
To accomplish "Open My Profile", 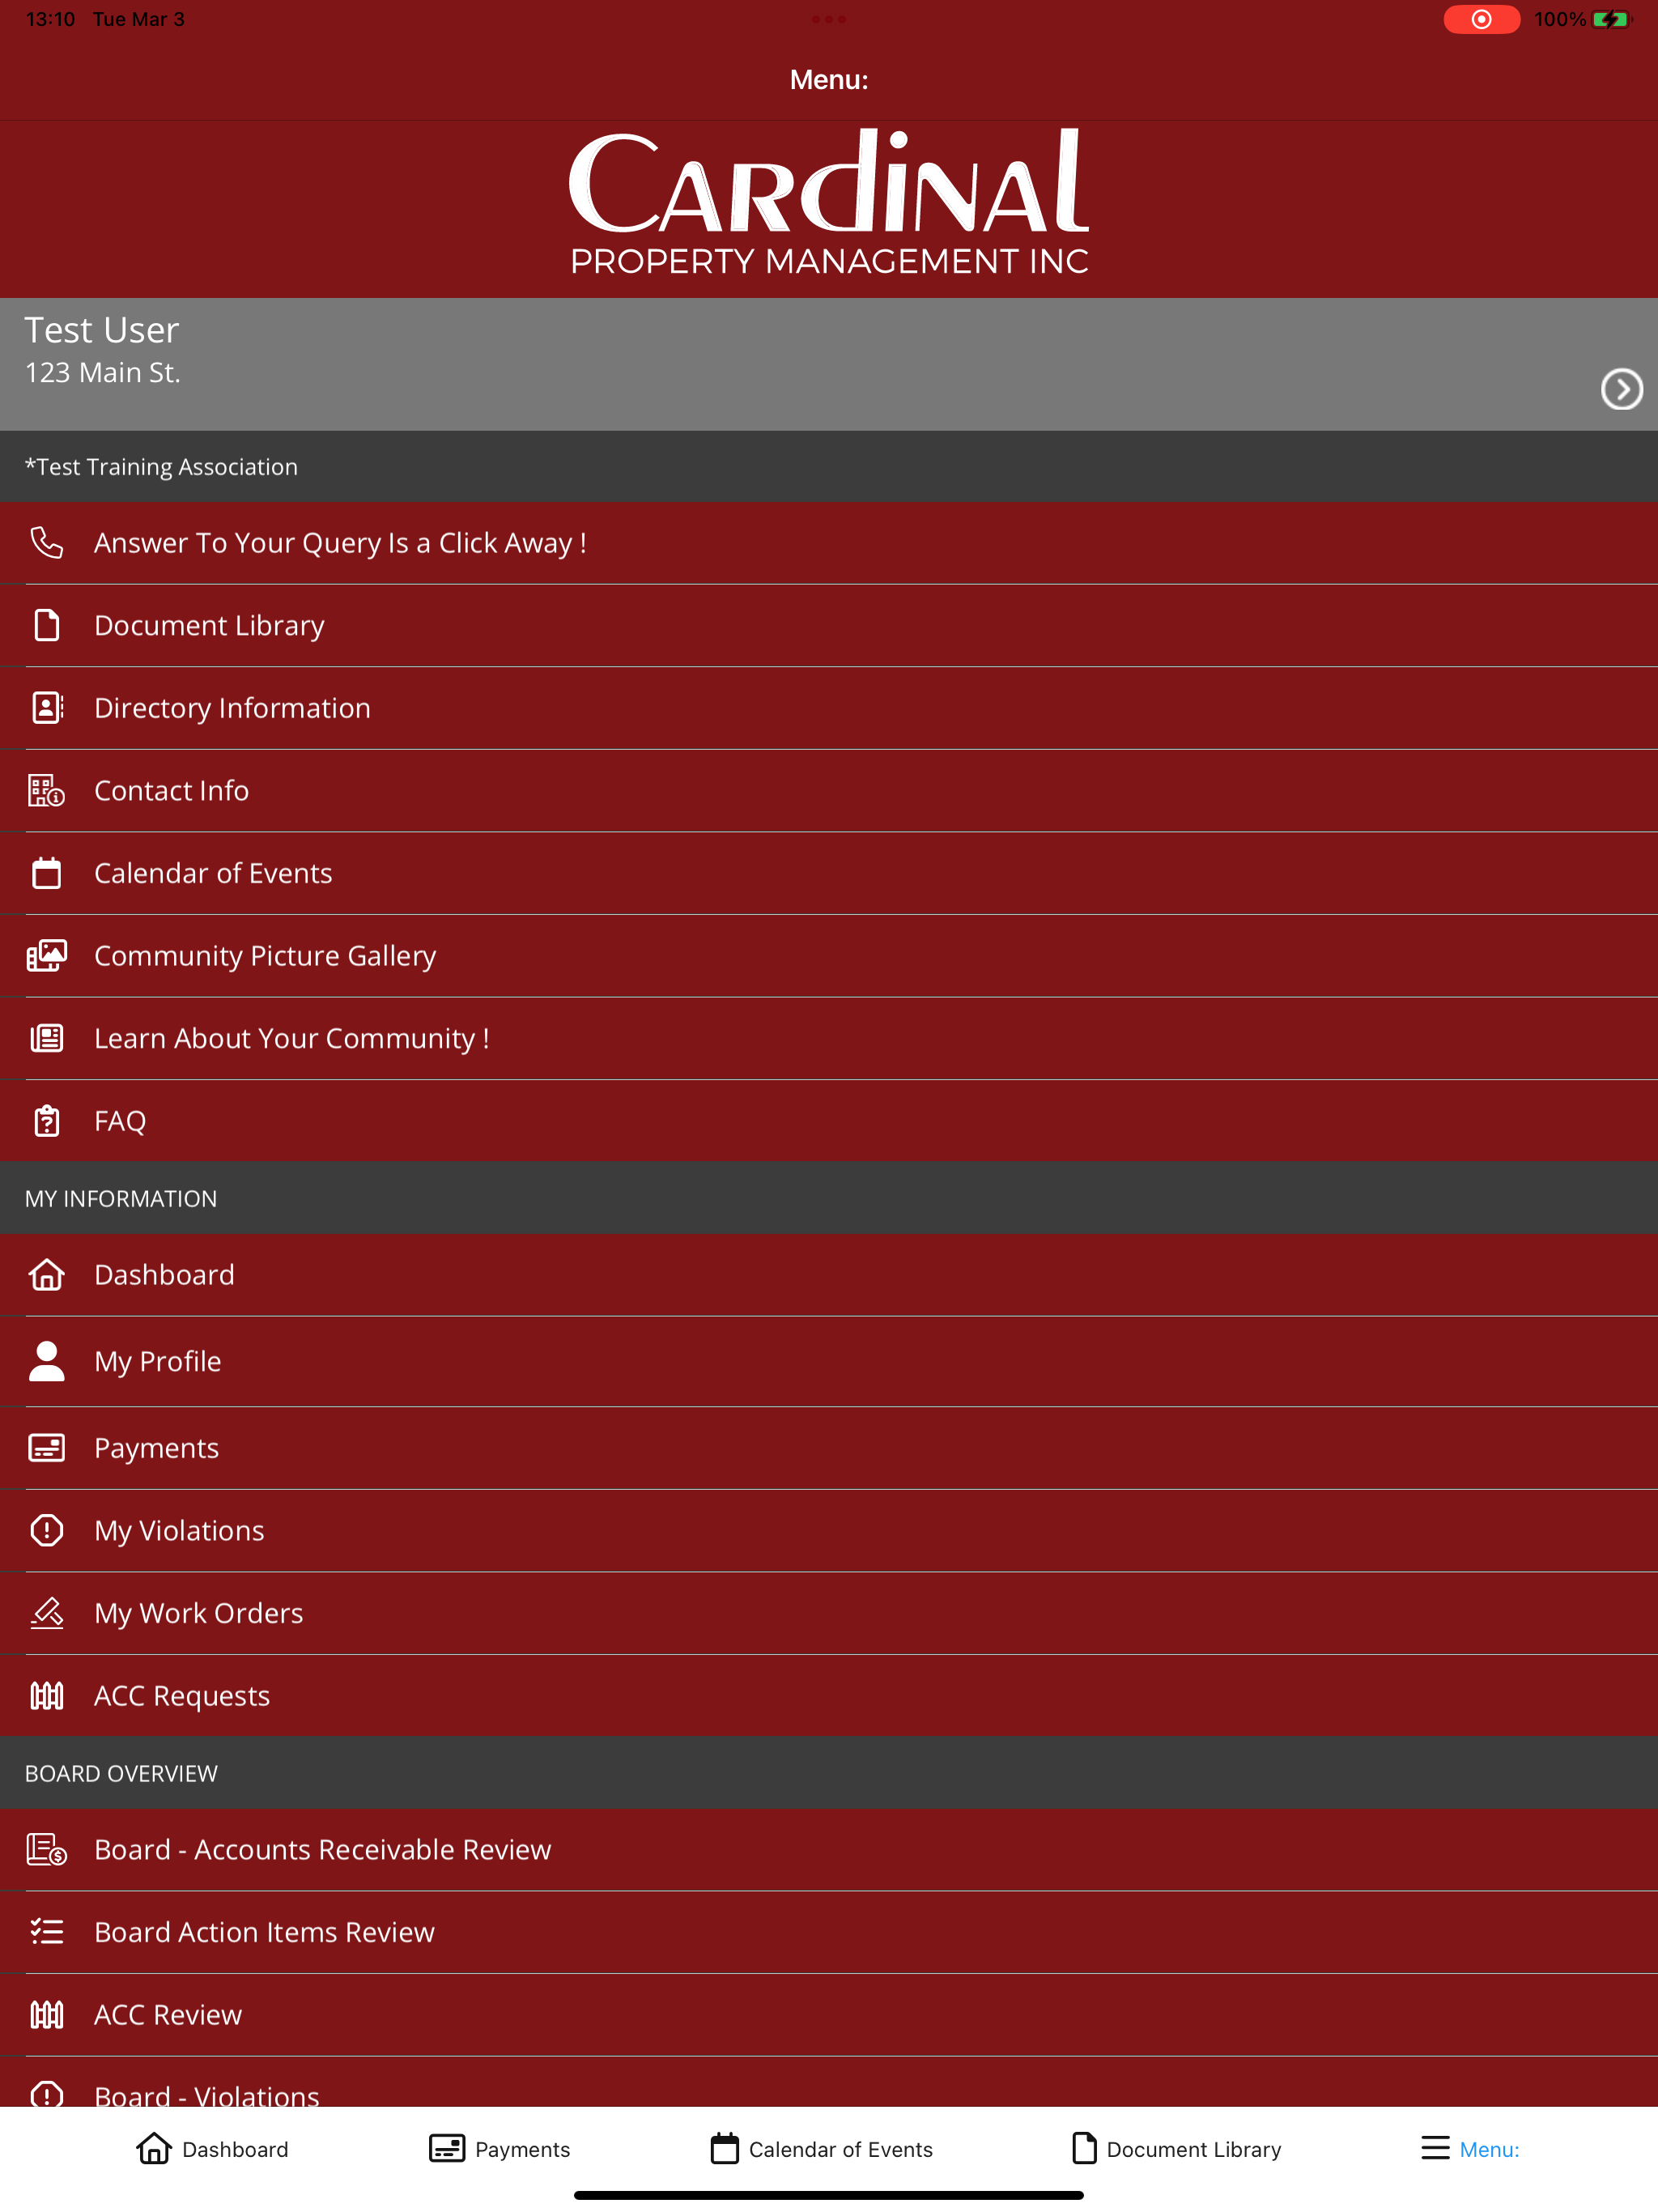I will (x=829, y=1362).
